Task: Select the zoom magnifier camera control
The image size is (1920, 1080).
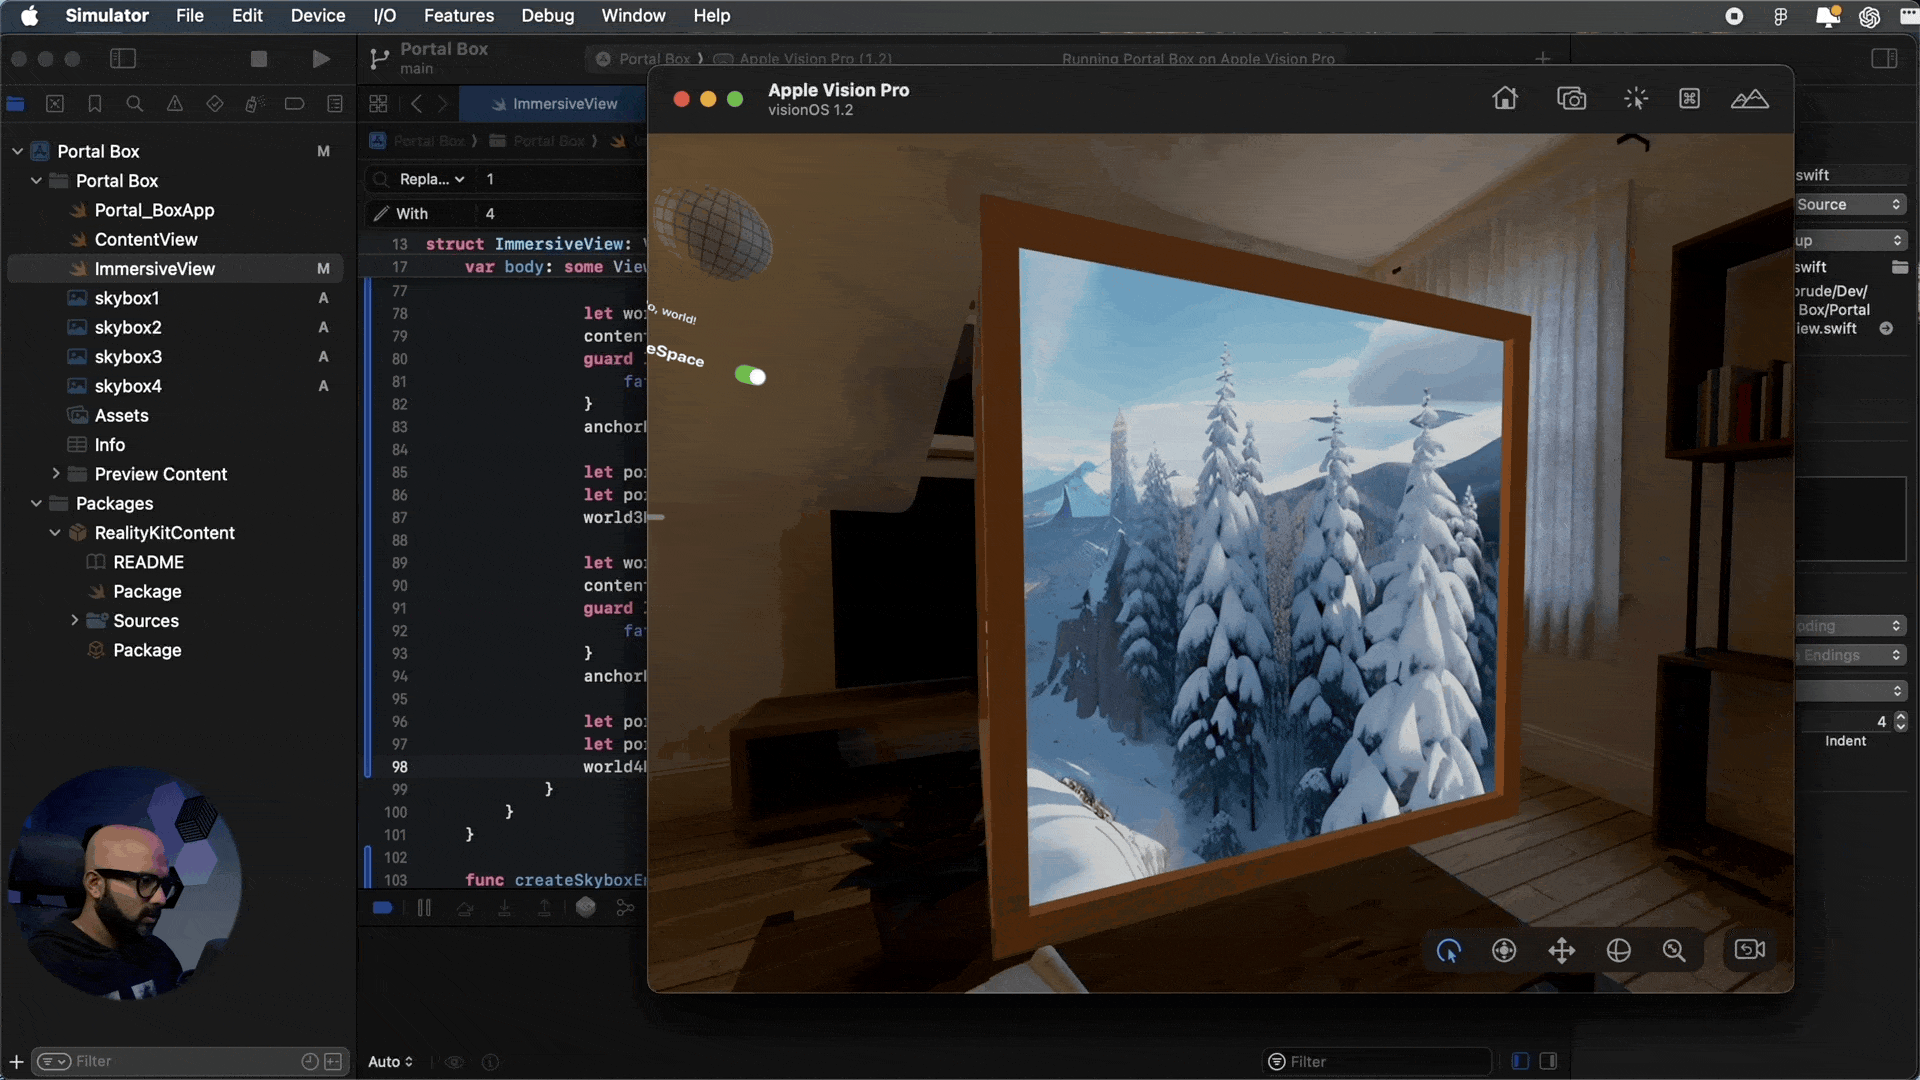Action: click(x=1674, y=950)
